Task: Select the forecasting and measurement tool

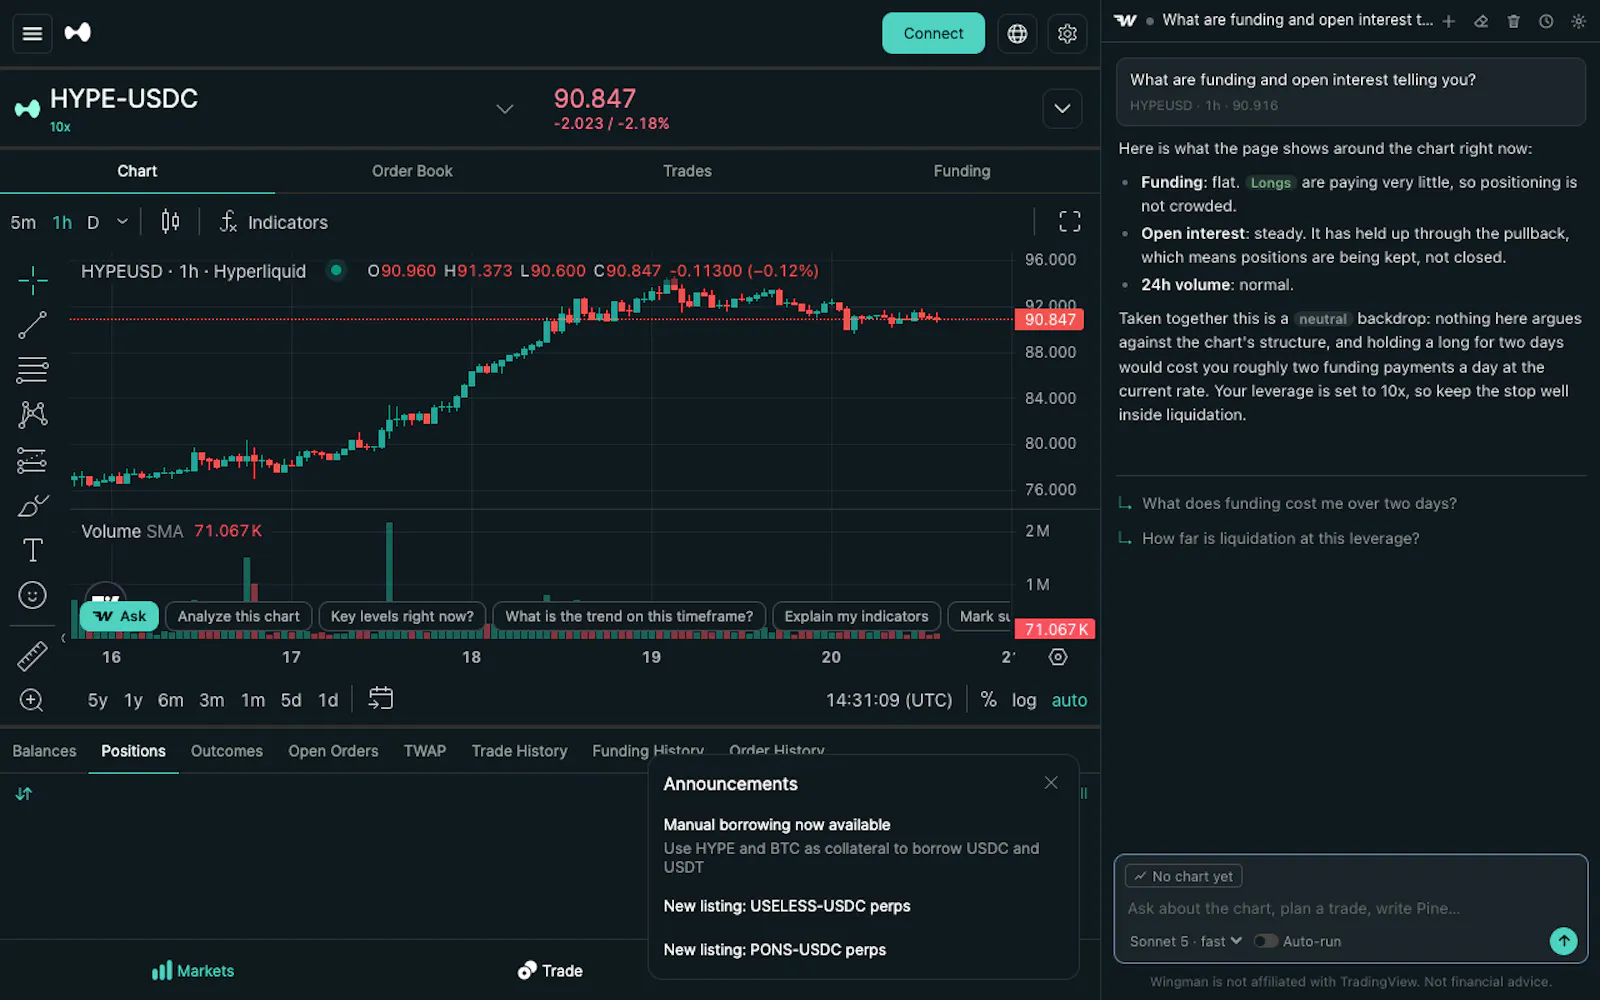Action: [32, 460]
